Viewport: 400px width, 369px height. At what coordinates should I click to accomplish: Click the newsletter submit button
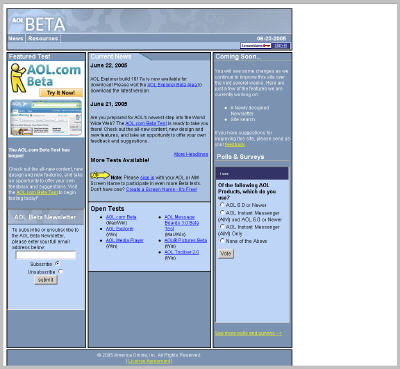pos(46,280)
